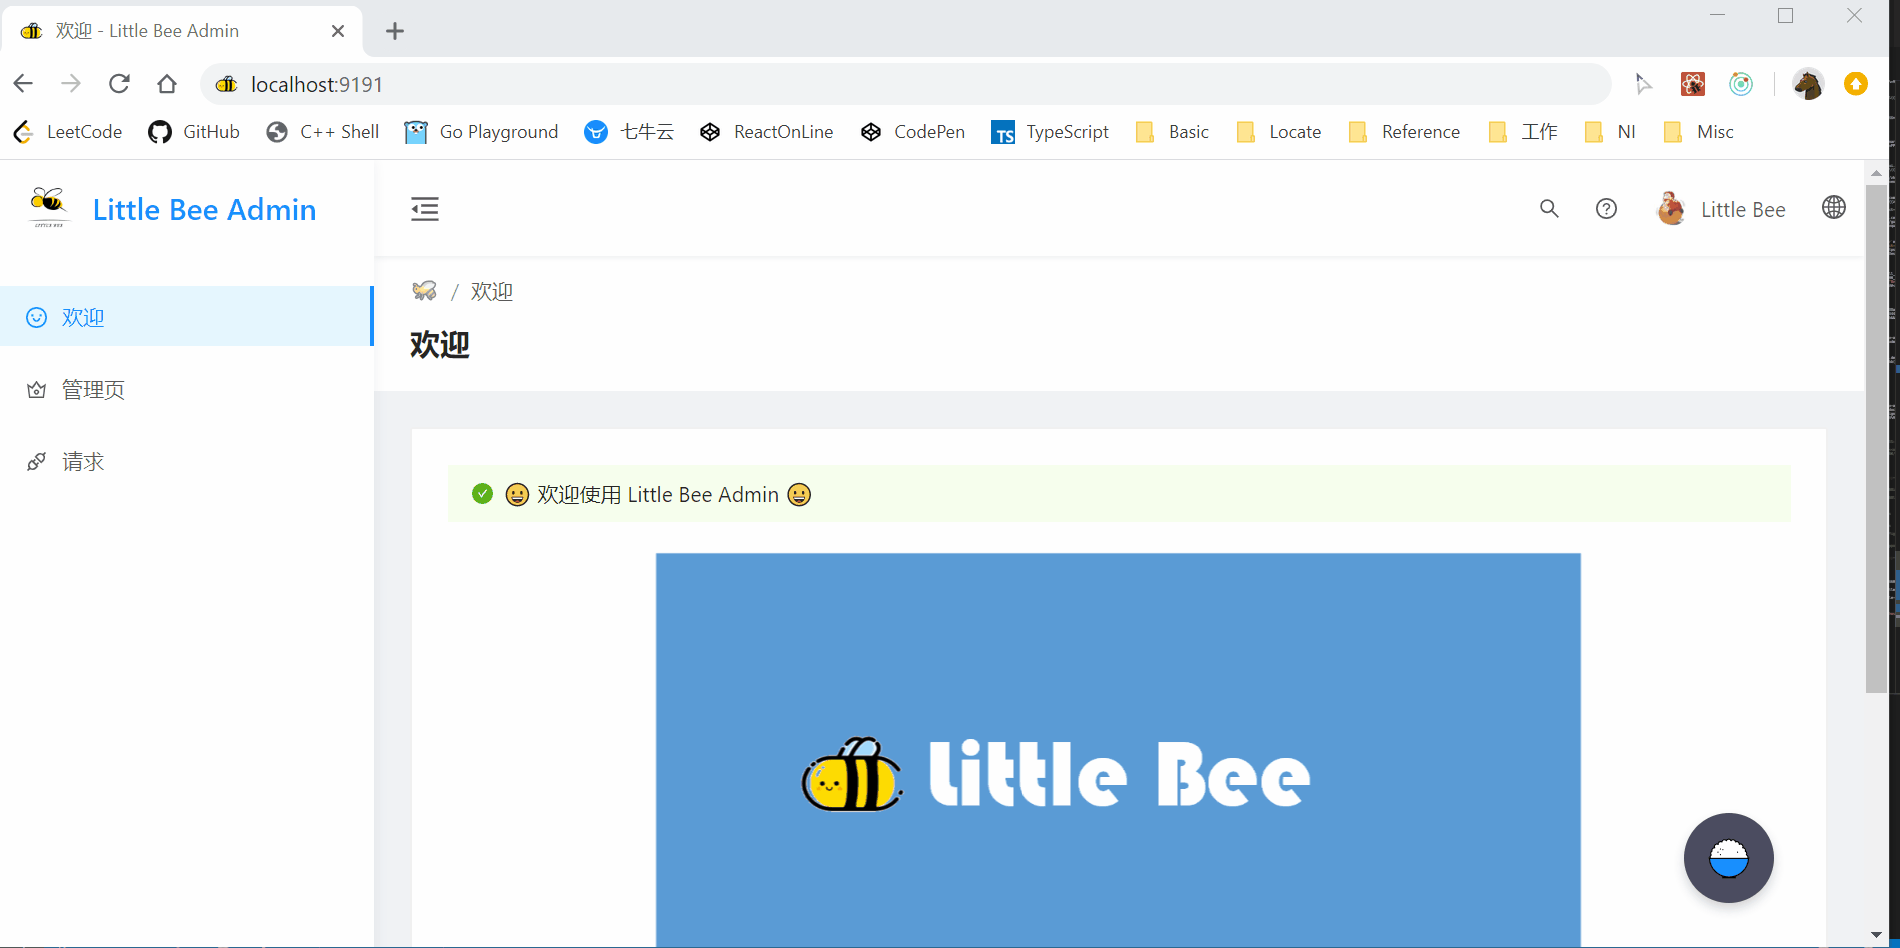The width and height of the screenshot is (1900, 948).
Task: Open the Go Playground bookmark
Action: pyautogui.click(x=481, y=132)
